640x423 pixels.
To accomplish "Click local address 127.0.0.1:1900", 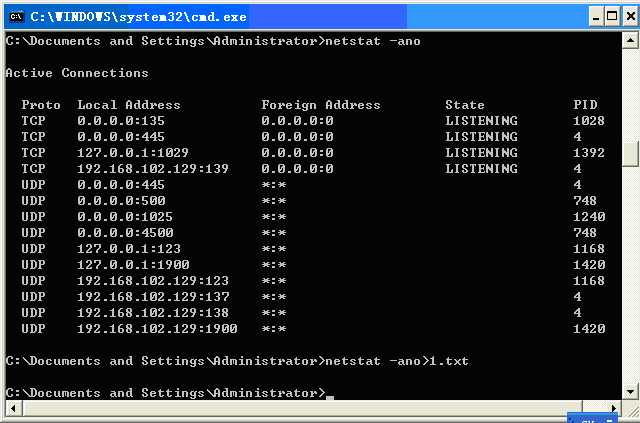I will 133,265.
